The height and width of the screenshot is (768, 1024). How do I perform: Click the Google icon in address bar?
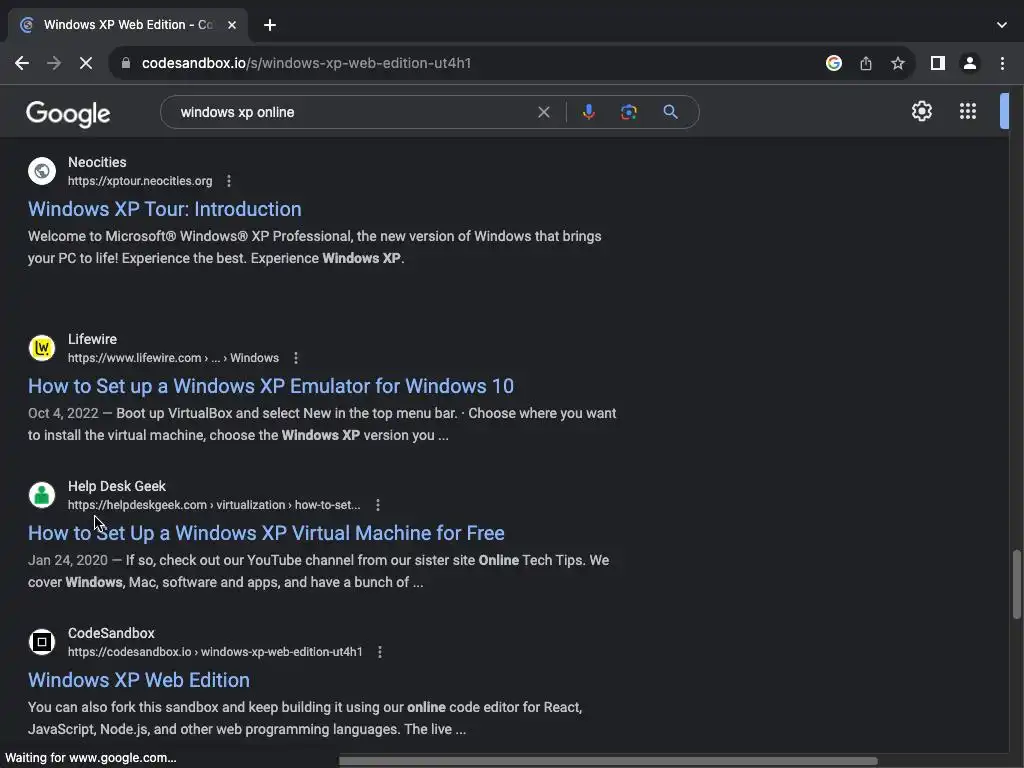pos(833,63)
